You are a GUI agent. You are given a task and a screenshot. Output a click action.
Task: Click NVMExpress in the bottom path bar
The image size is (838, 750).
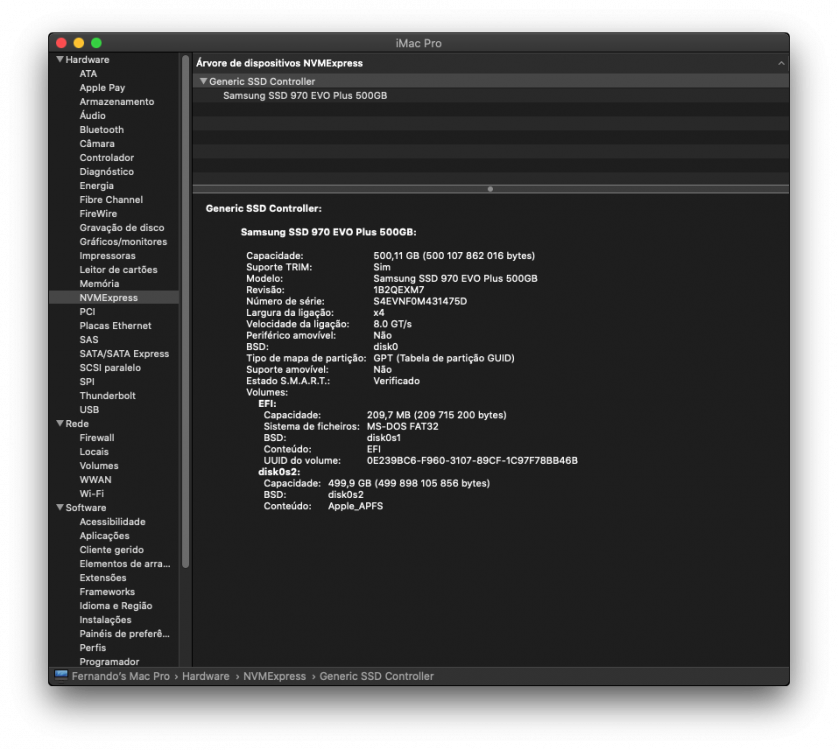pos(274,676)
